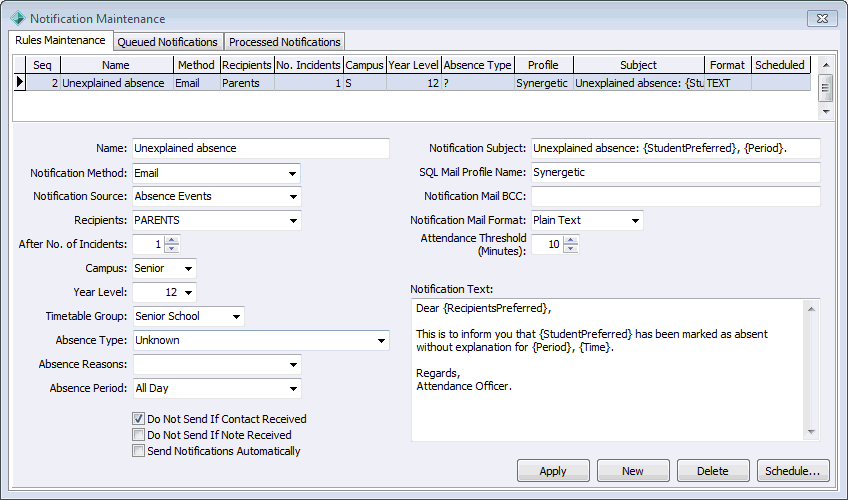This screenshot has height=500, width=848.
Task: Click the Profile column header
Action: click(x=544, y=65)
